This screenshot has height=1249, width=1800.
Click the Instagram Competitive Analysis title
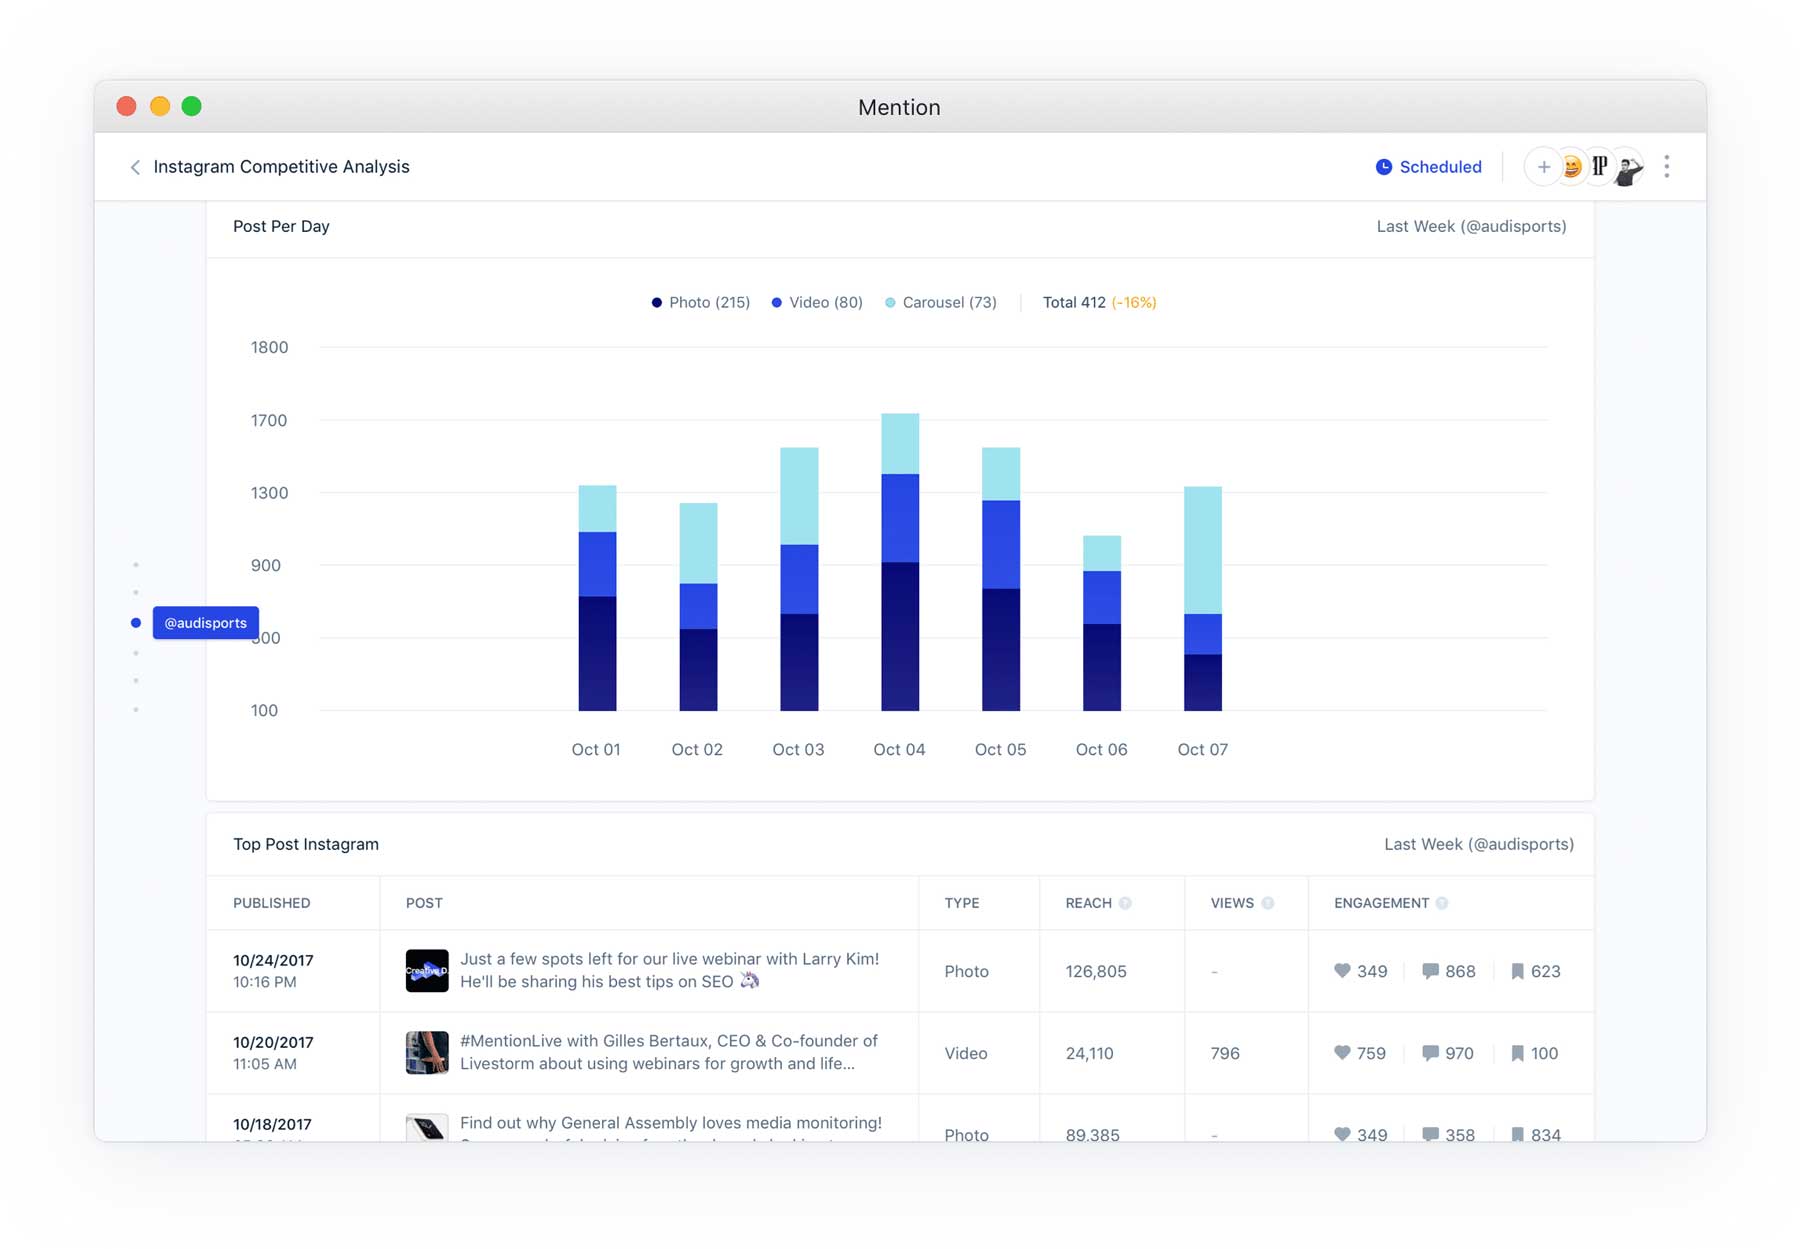coord(281,167)
